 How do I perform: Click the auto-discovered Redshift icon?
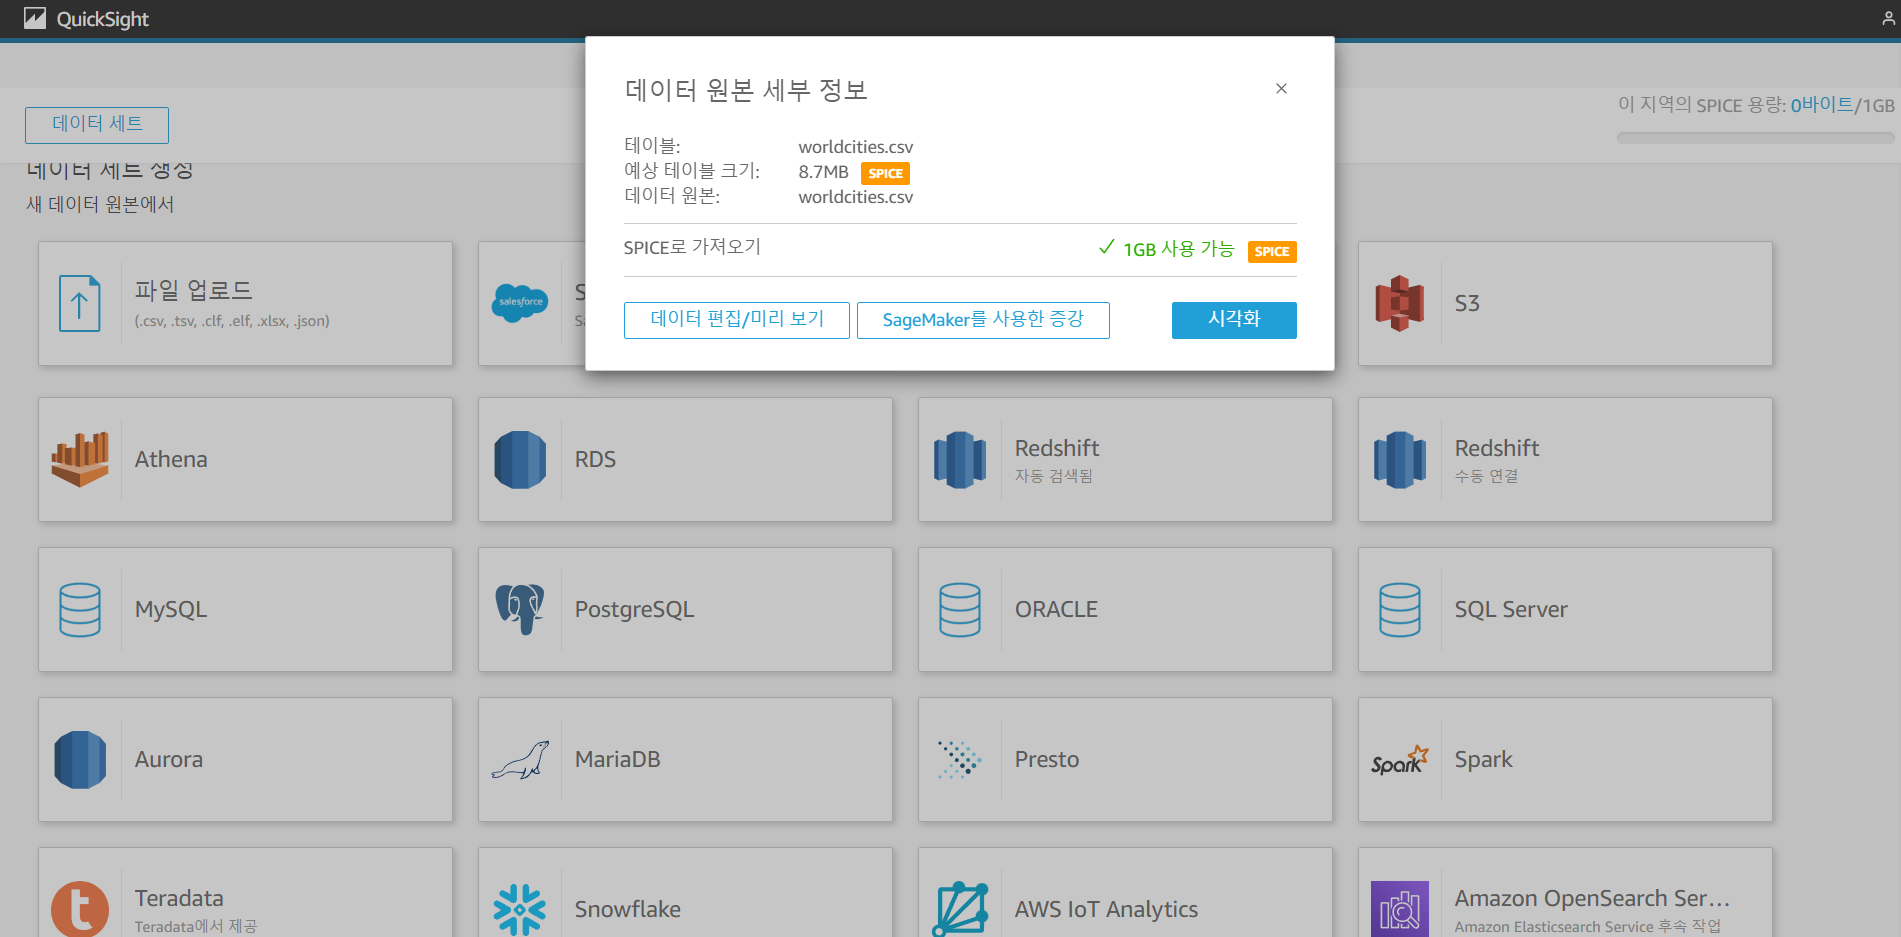coord(960,460)
